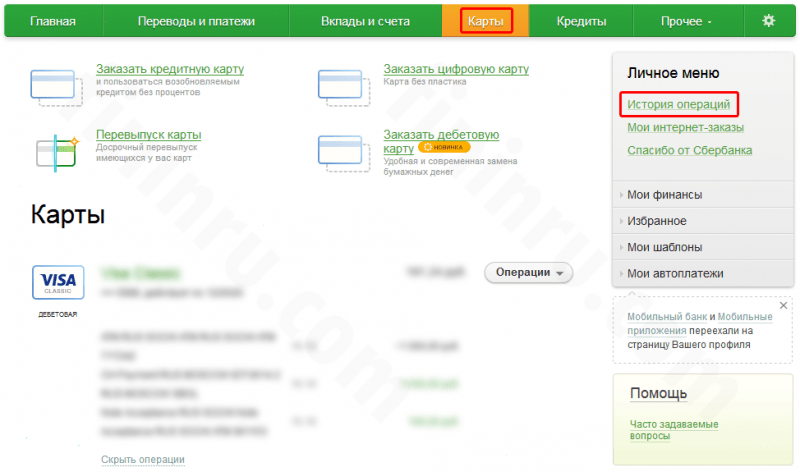Image resolution: width=800 pixels, height=472 pixels.
Task: Click the debit card order icon
Action: point(343,153)
